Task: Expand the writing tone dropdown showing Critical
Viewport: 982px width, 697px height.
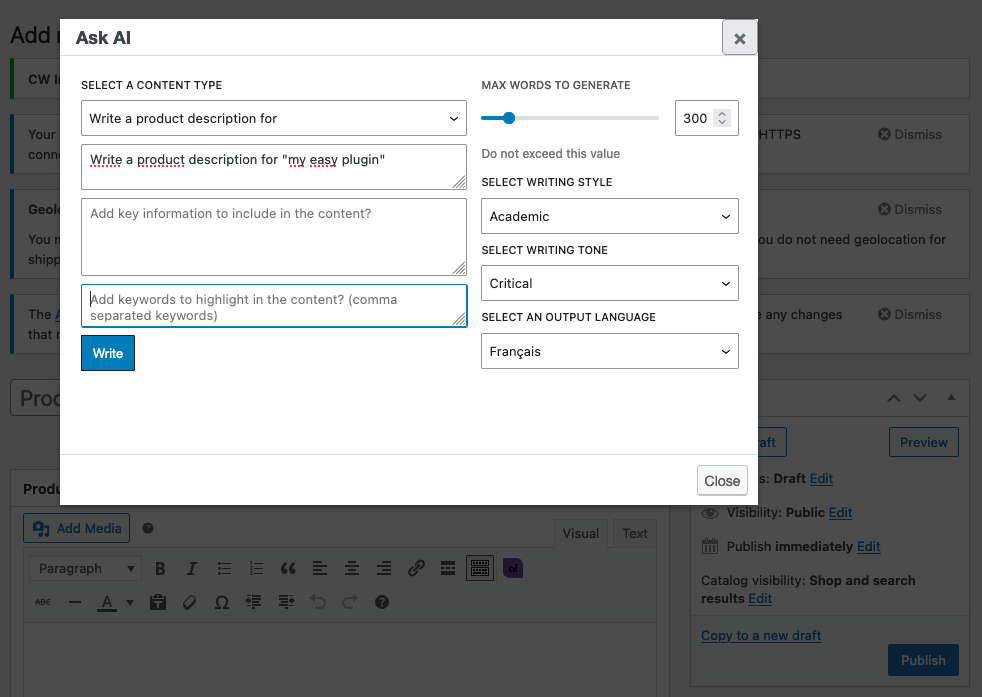Action: point(609,284)
